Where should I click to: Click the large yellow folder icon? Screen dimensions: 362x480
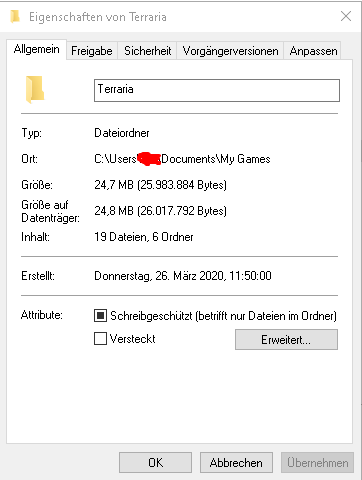(x=35, y=90)
